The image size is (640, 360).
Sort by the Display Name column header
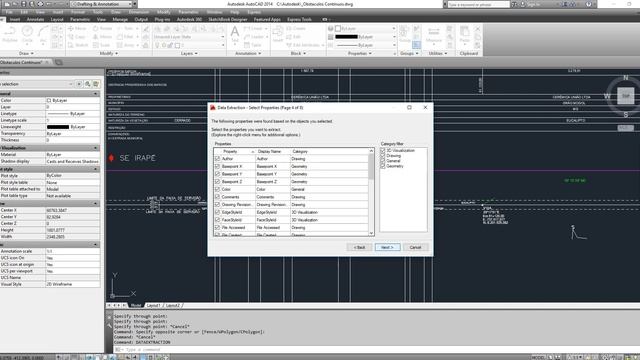coord(273,151)
